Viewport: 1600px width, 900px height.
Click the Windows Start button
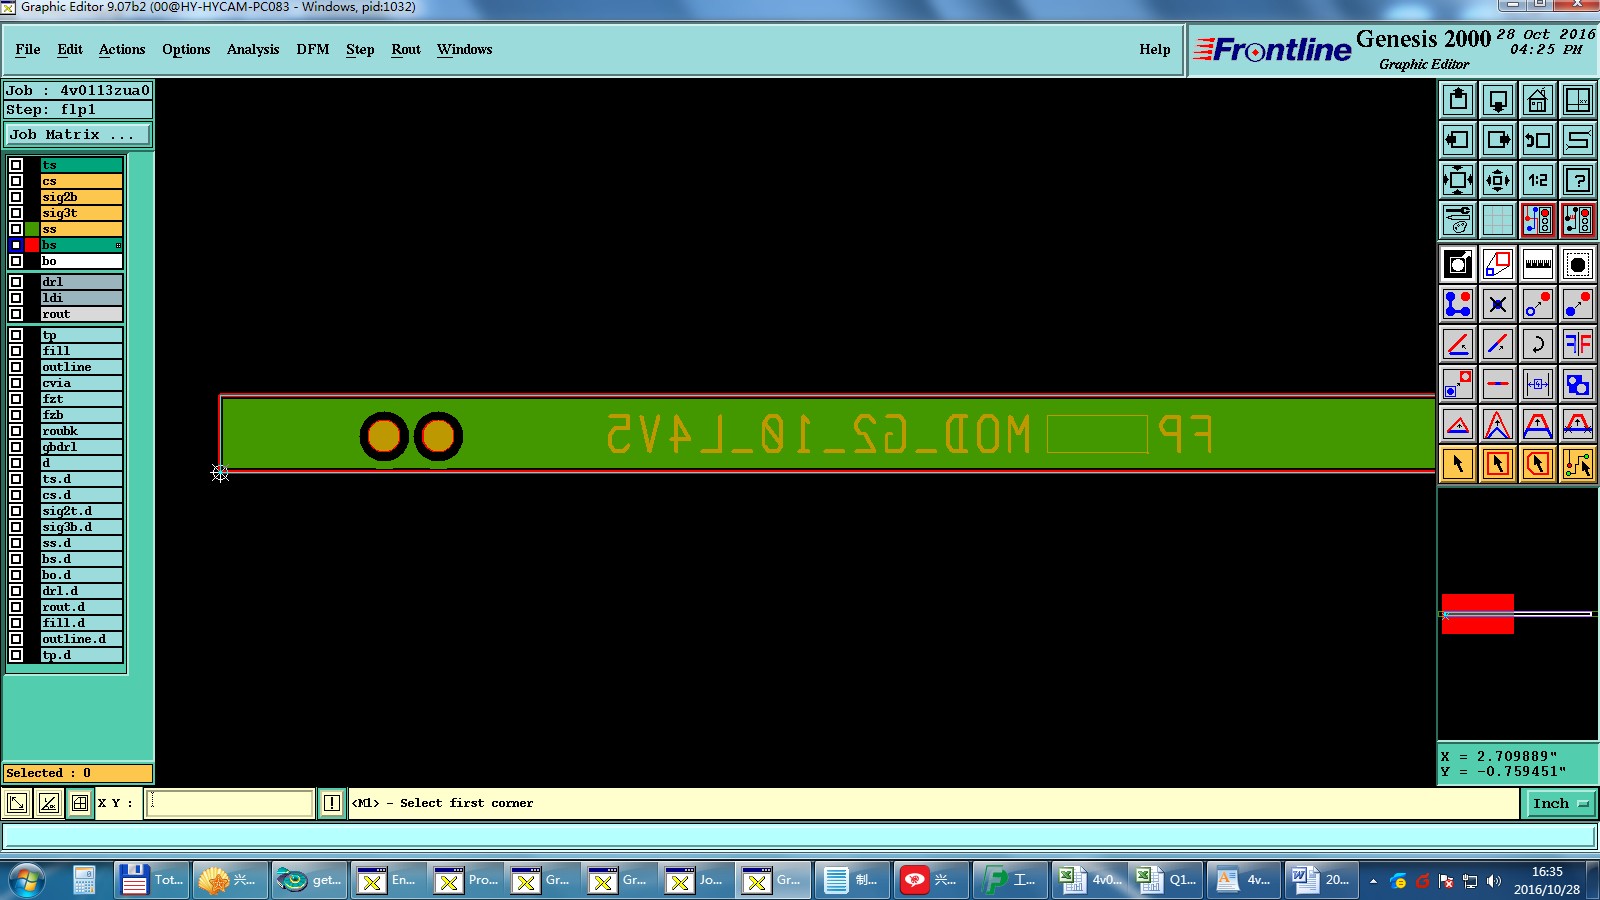point(27,880)
